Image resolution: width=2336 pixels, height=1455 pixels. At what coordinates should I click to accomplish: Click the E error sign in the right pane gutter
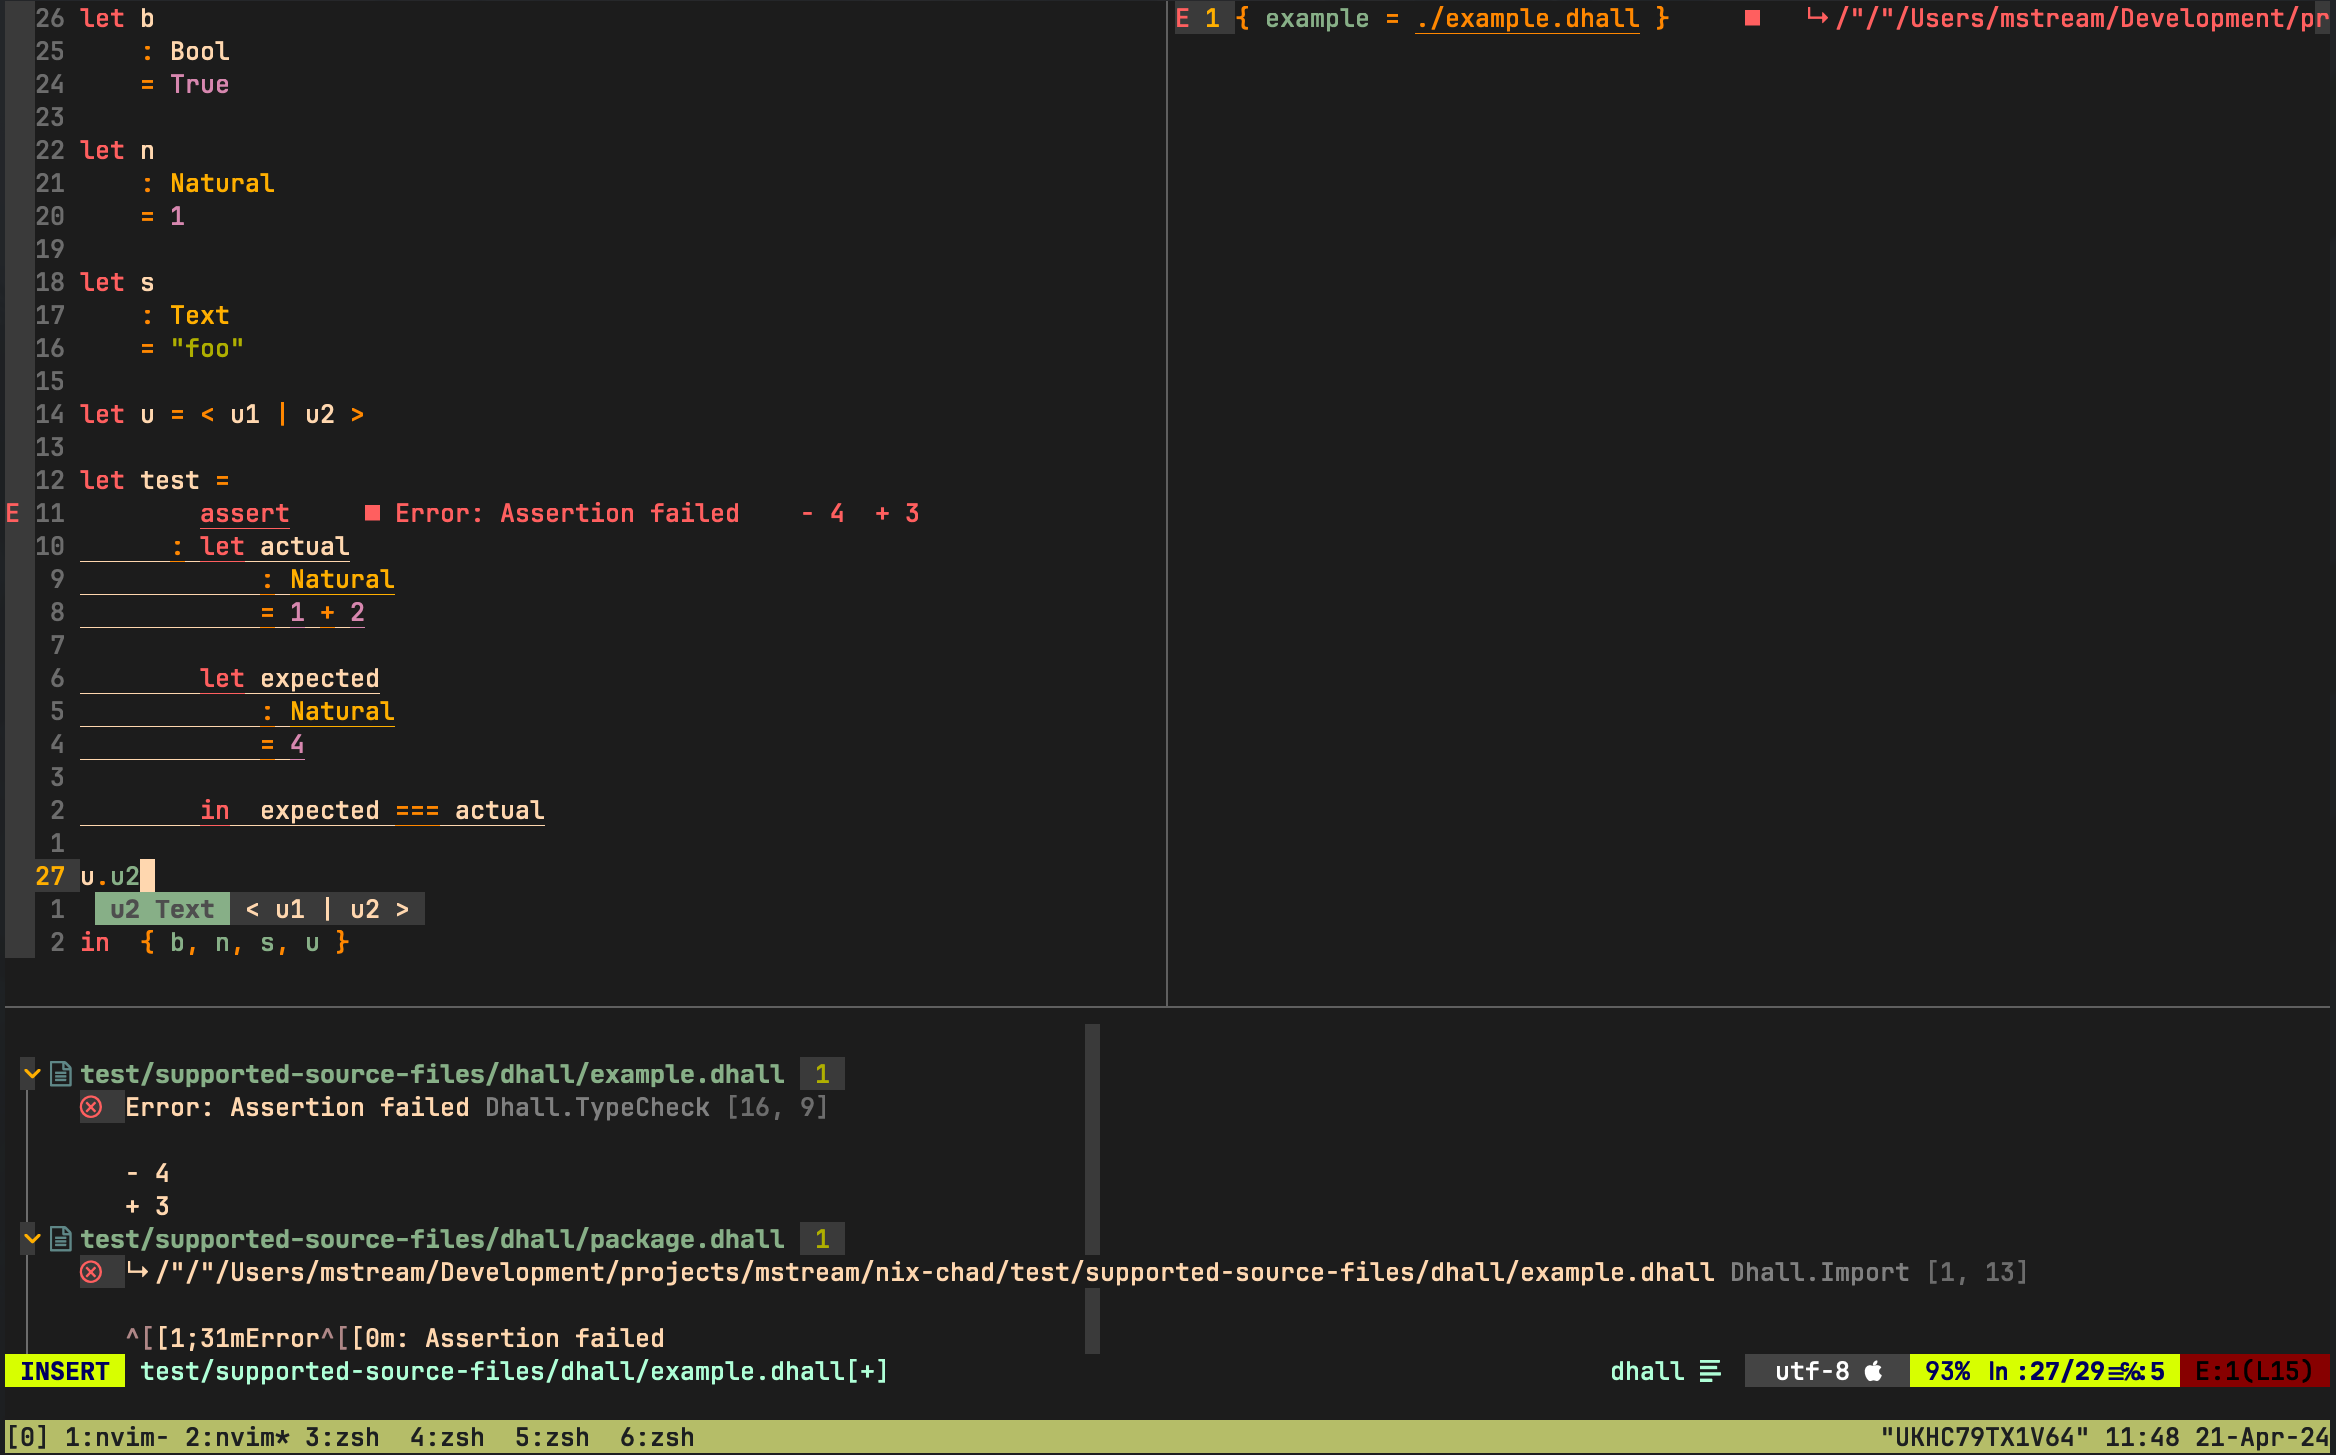click(1183, 18)
